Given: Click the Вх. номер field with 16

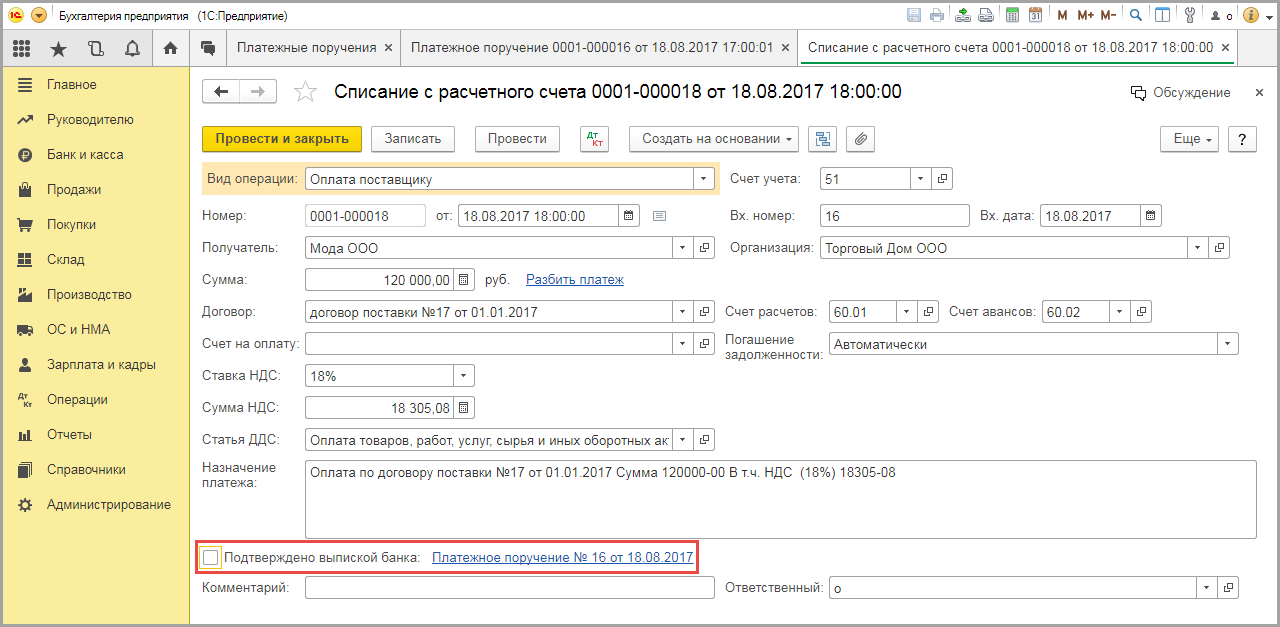Looking at the screenshot, I should click(x=895, y=216).
